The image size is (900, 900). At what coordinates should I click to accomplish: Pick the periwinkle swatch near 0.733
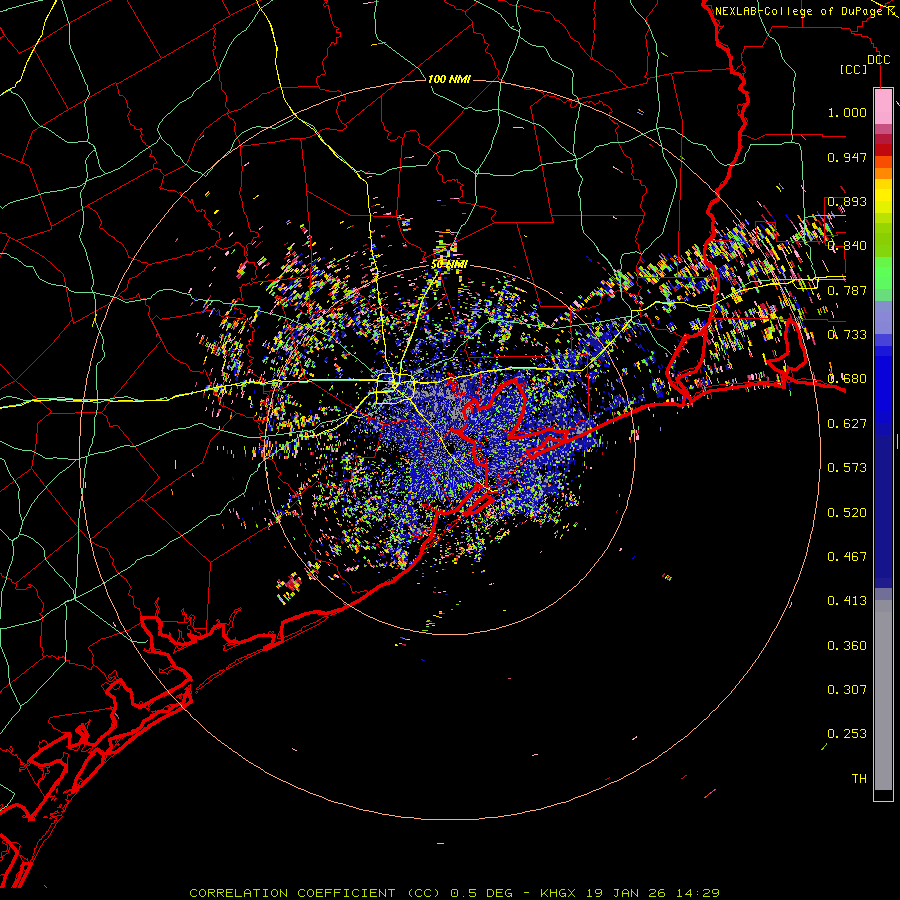coord(883,317)
